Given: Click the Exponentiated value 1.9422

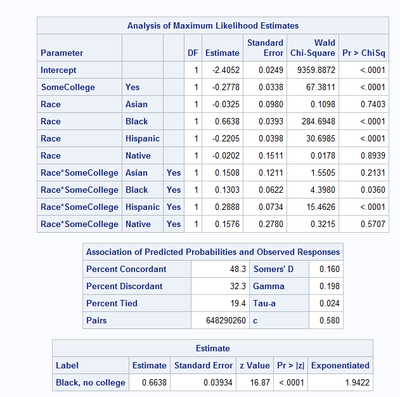Looking at the screenshot, I should point(357,383).
